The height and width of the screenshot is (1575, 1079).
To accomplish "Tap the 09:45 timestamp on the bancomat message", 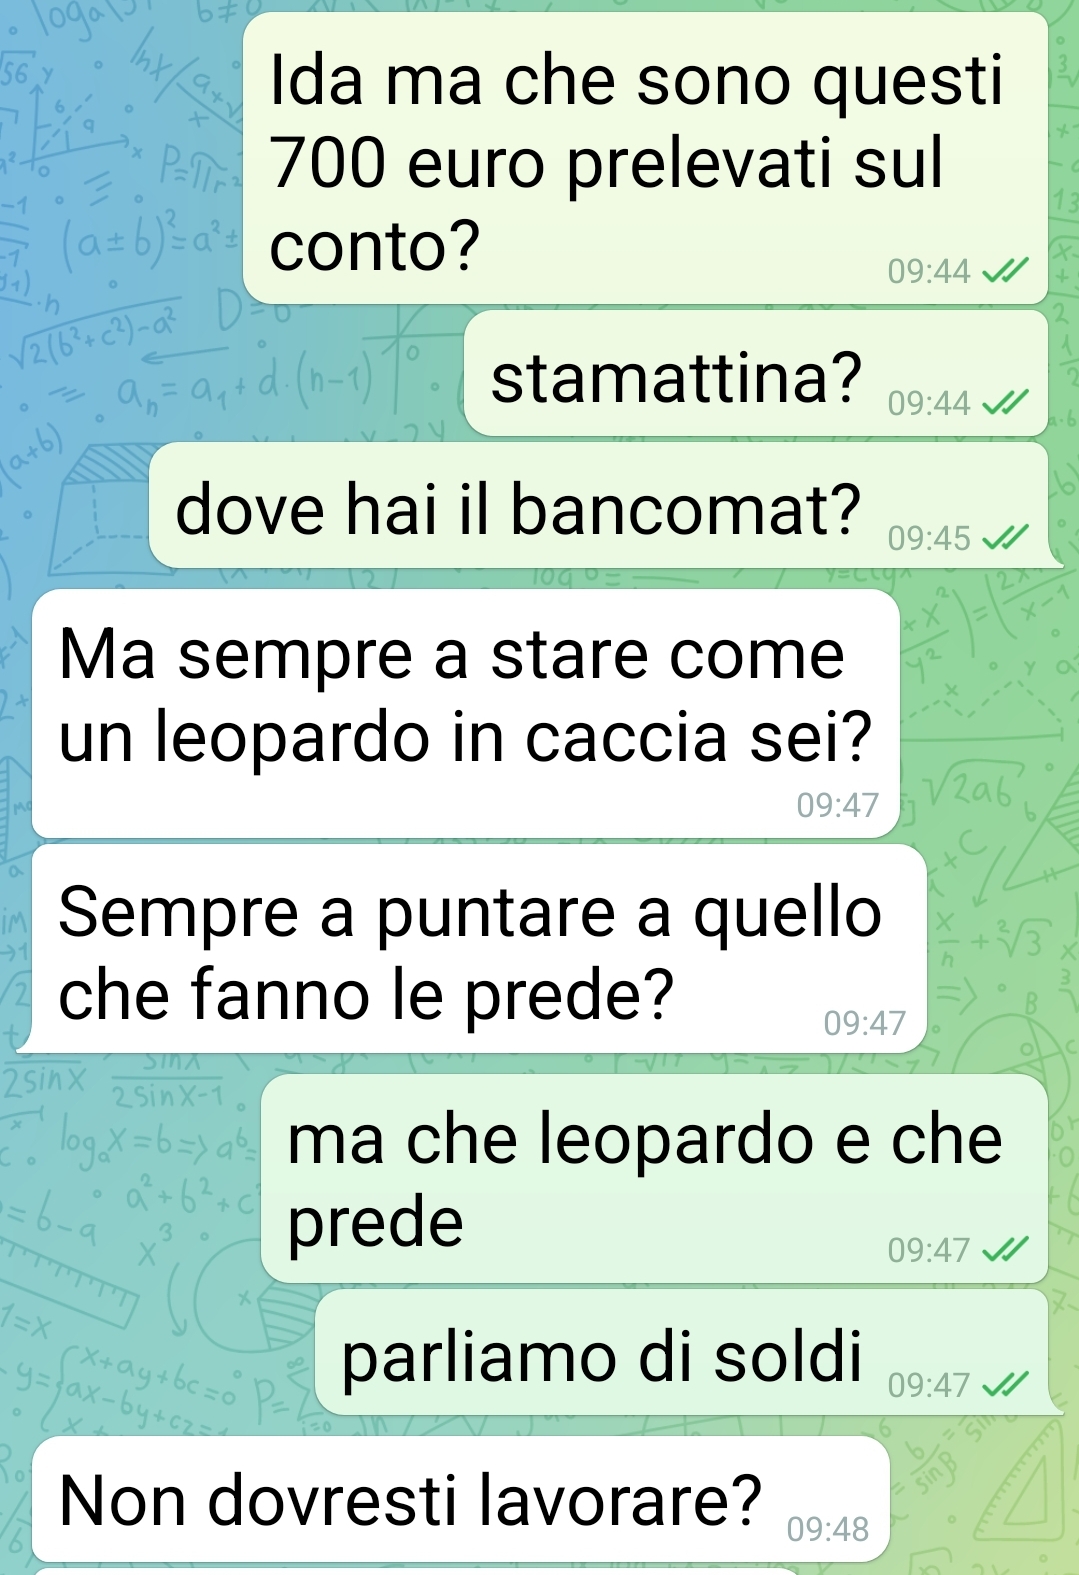I will (x=929, y=538).
